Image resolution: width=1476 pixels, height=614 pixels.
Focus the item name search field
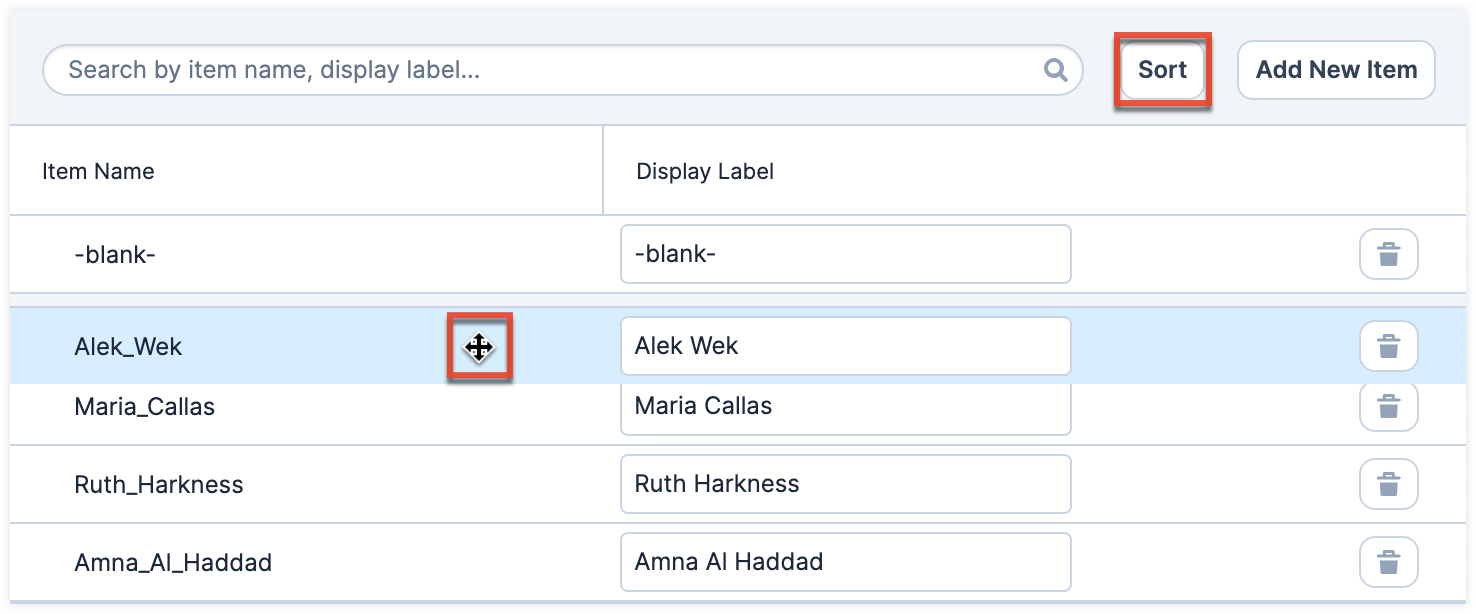pyautogui.click(x=550, y=70)
